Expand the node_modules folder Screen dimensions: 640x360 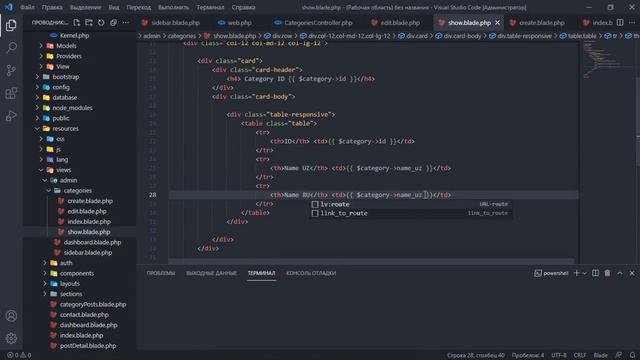[x=72, y=108]
